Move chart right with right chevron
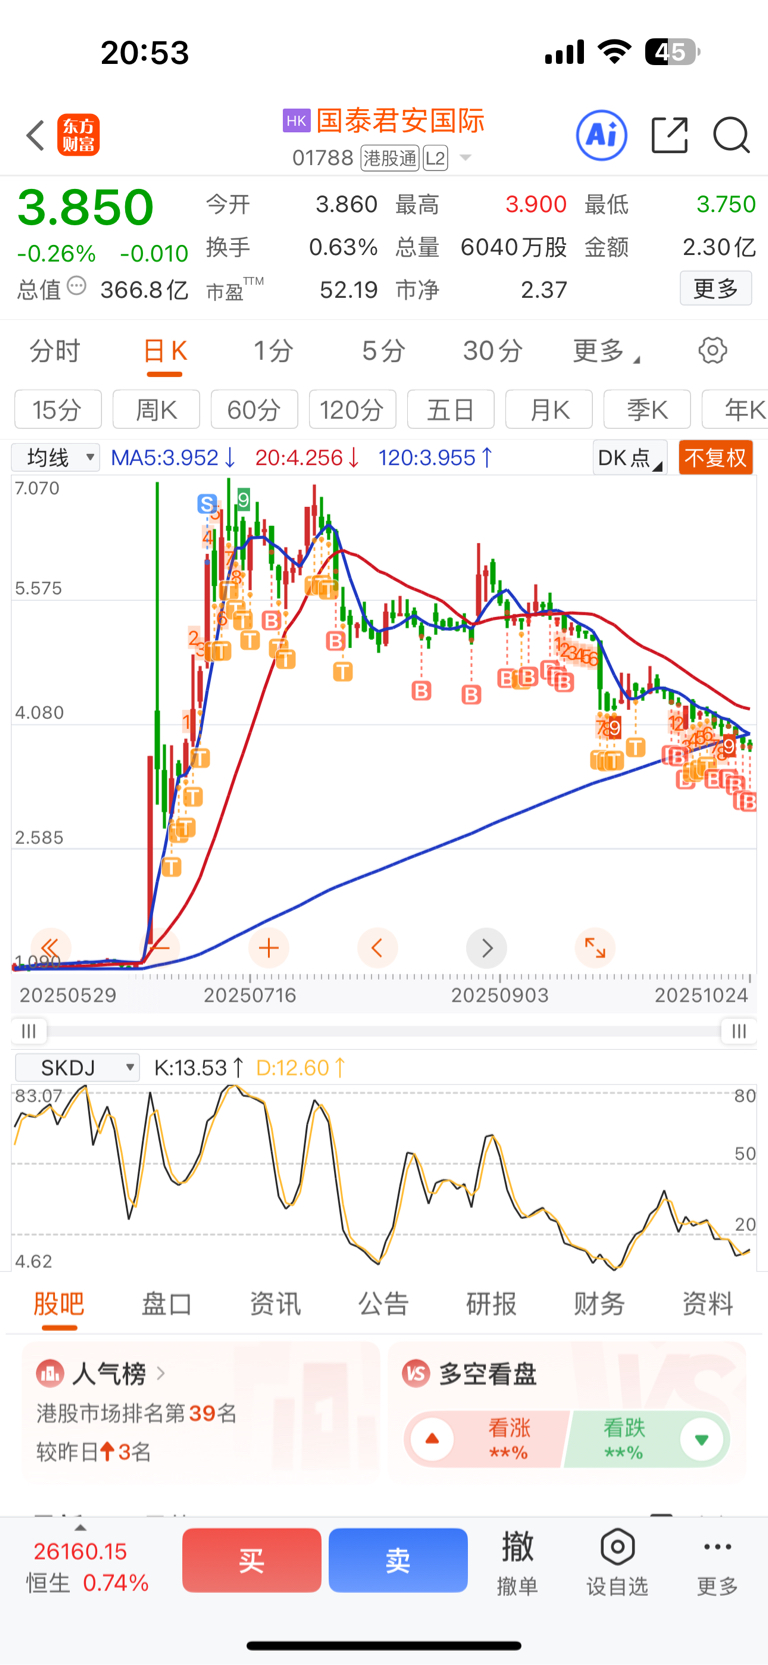 pyautogui.click(x=487, y=947)
